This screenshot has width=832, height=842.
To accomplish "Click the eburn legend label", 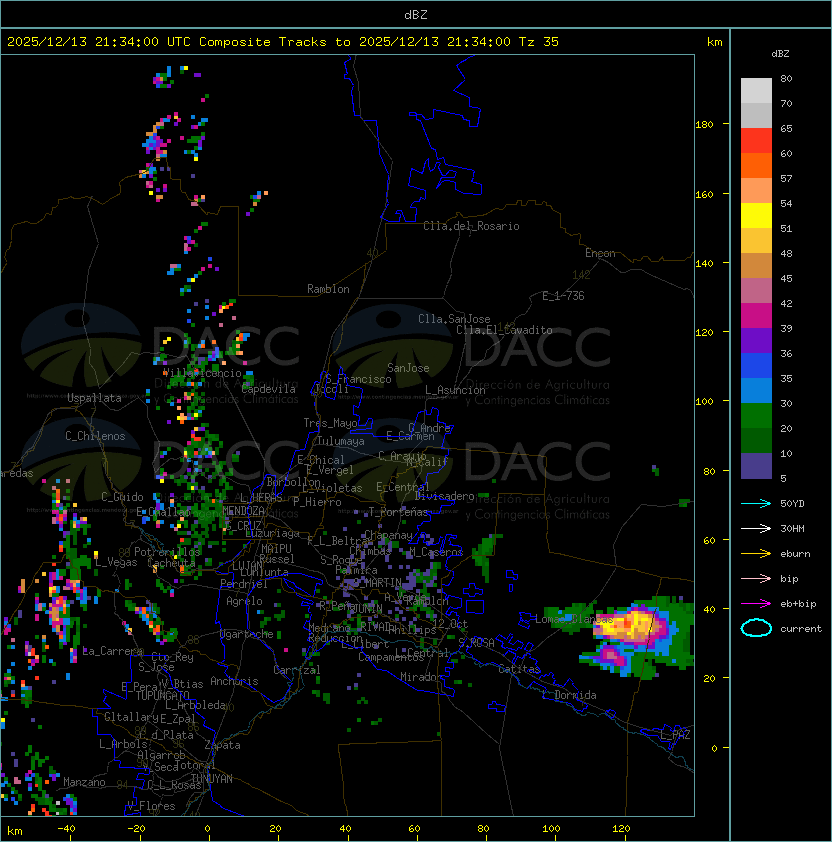I will pyautogui.click(x=795, y=554).
